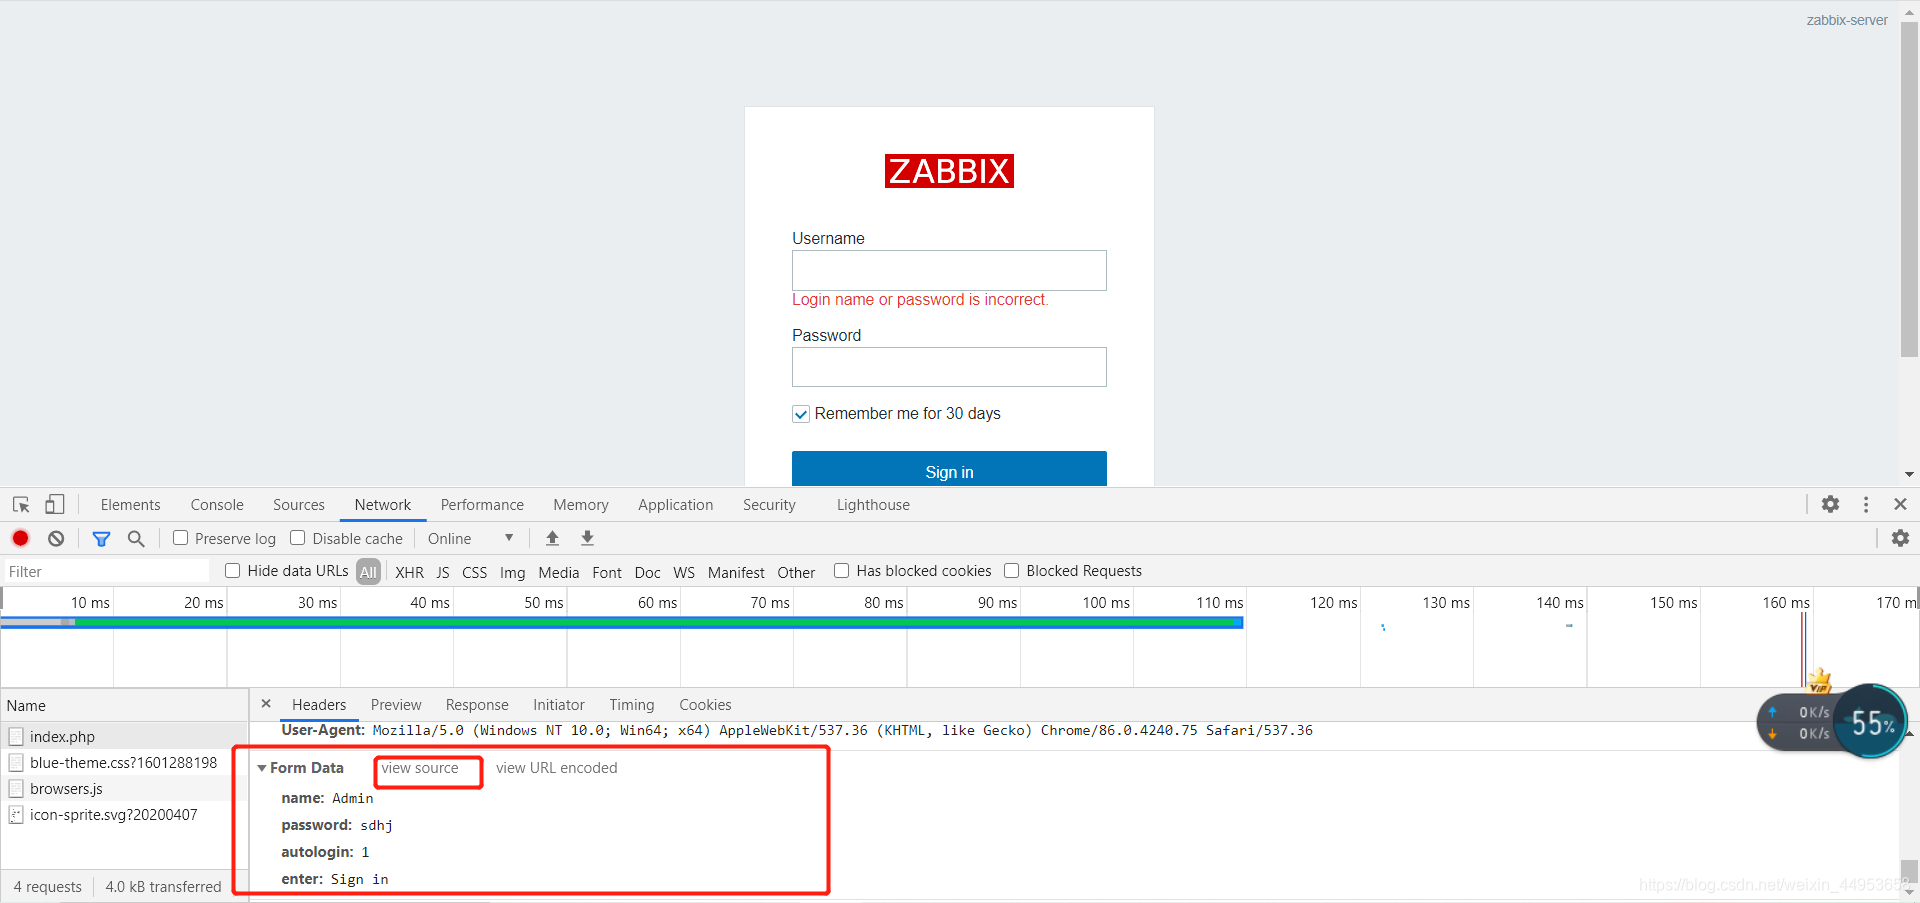Open DevTools settings gear
The height and width of the screenshot is (903, 1920).
1830,504
